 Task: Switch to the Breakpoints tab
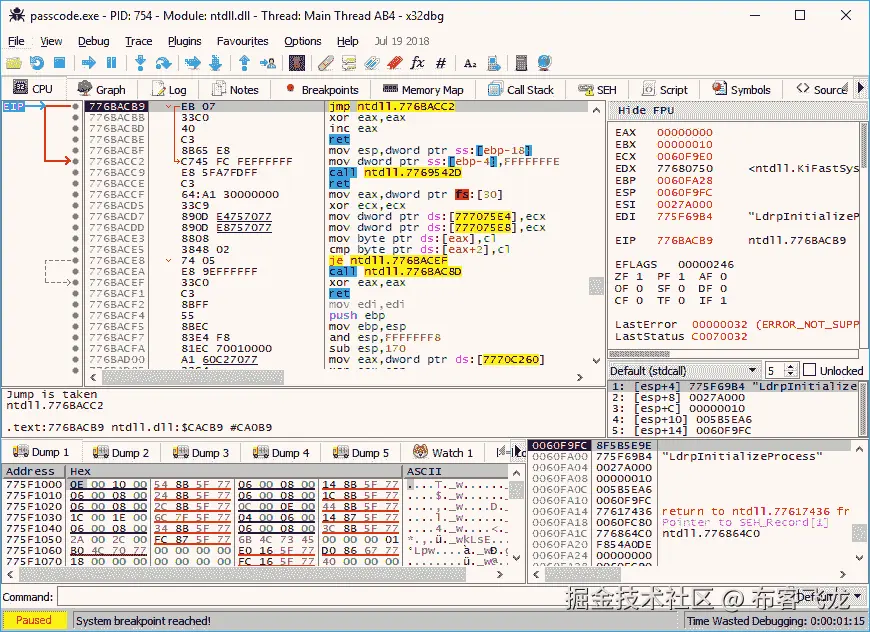322,89
